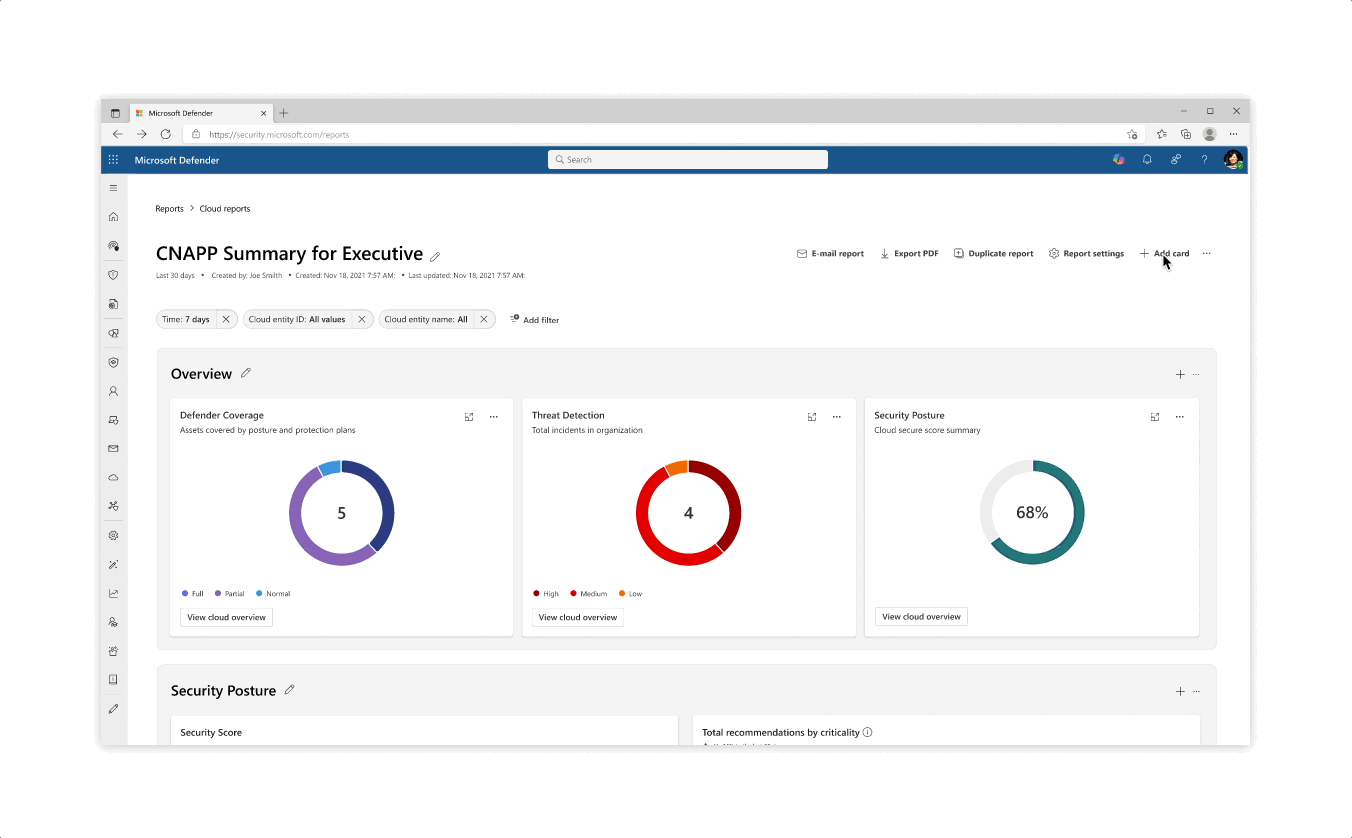Toggle the hamburger navigation menu

tap(113, 188)
